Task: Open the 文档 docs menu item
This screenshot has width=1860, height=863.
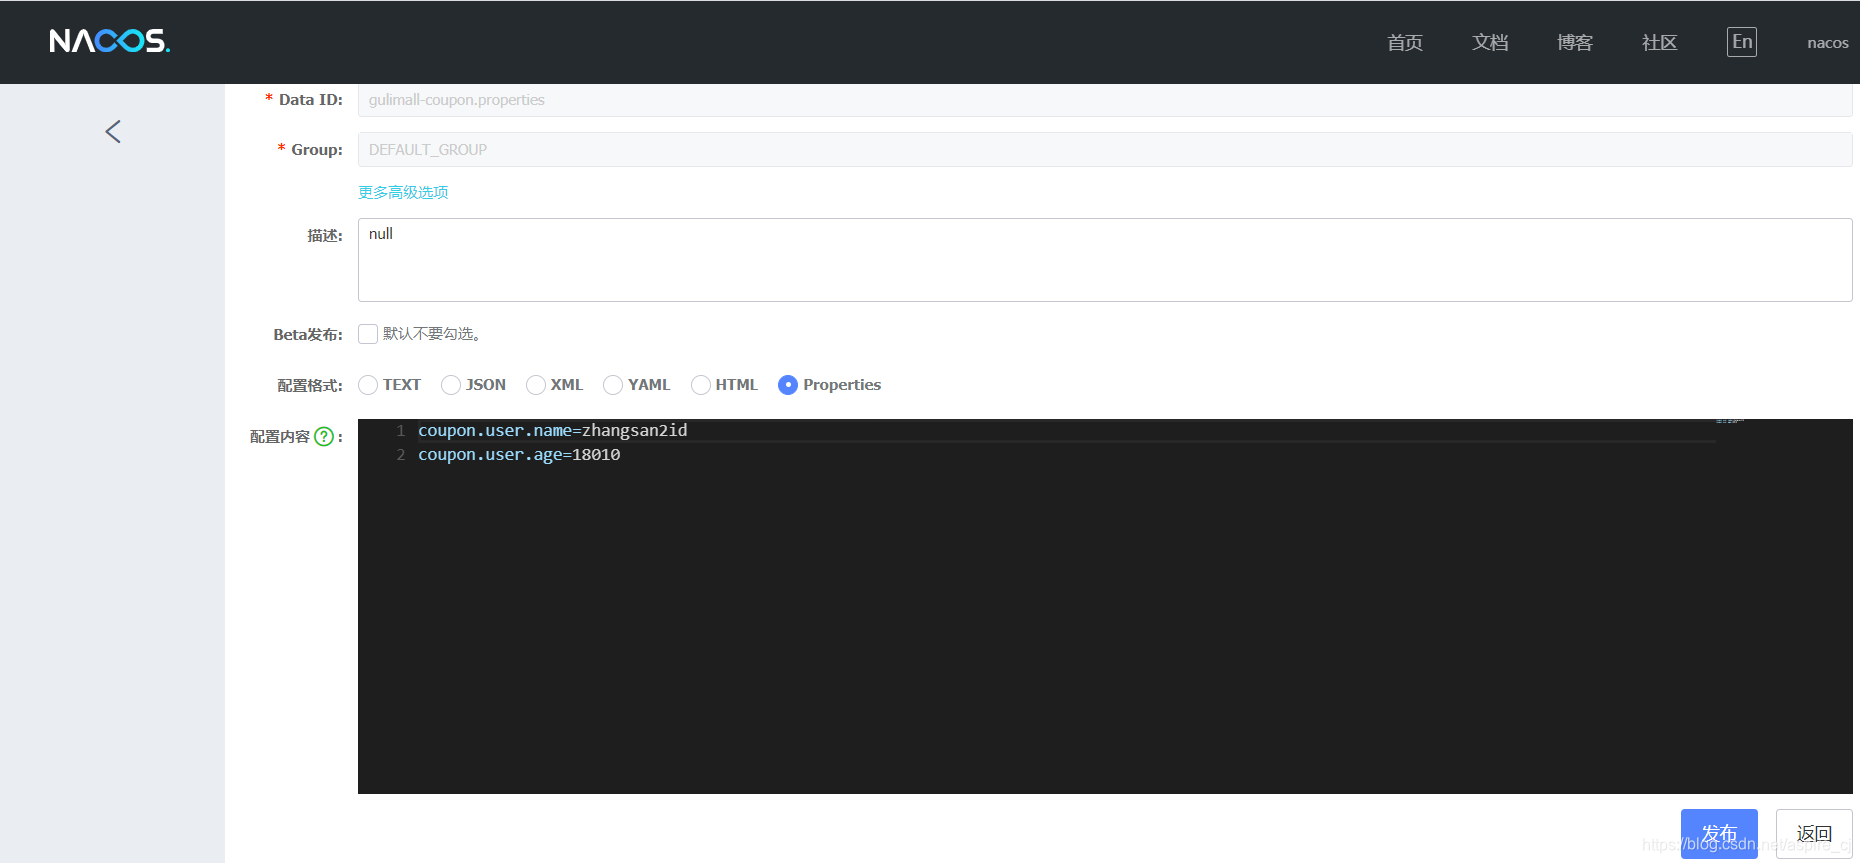Action: click(x=1490, y=42)
